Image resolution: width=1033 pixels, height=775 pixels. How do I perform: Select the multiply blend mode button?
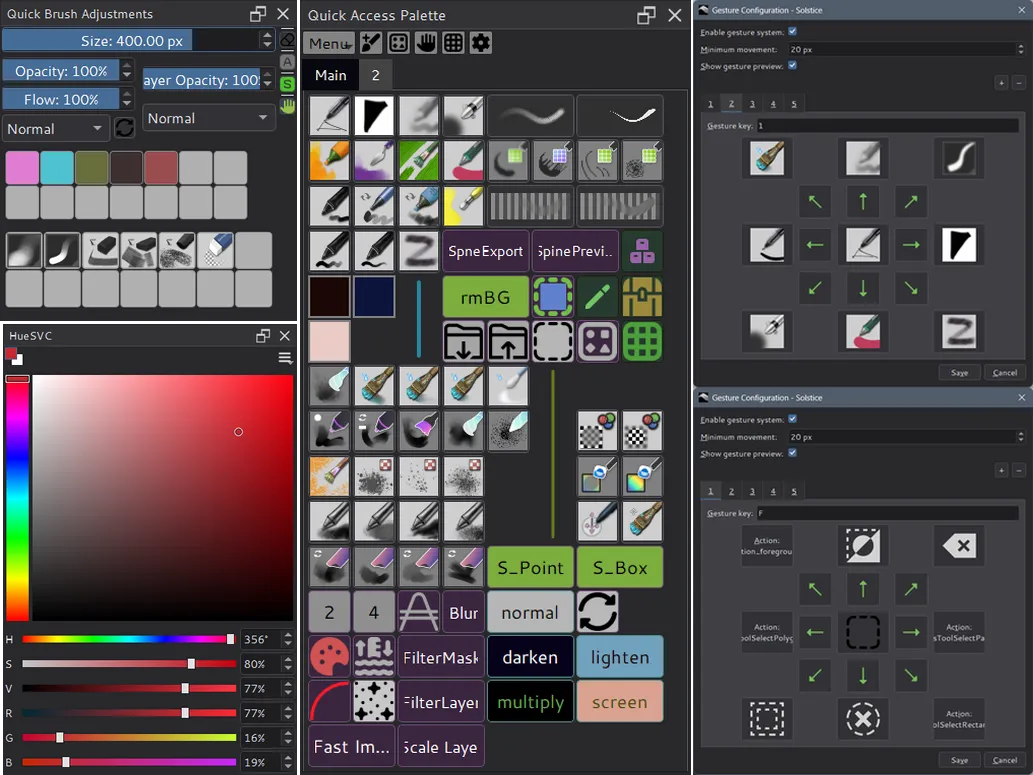coord(530,702)
